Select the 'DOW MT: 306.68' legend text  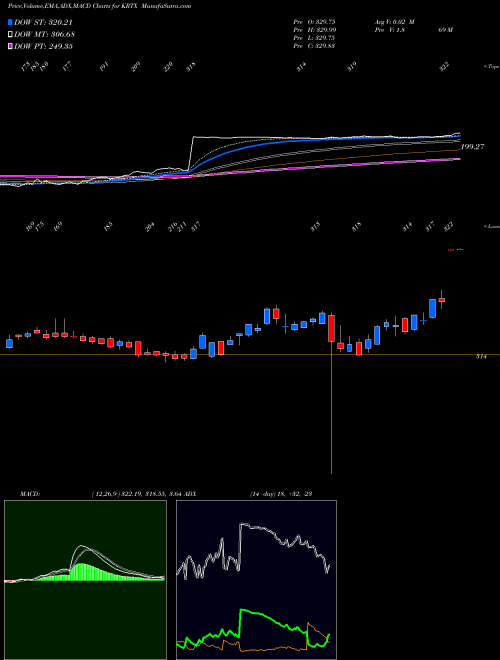pyautogui.click(x=44, y=35)
